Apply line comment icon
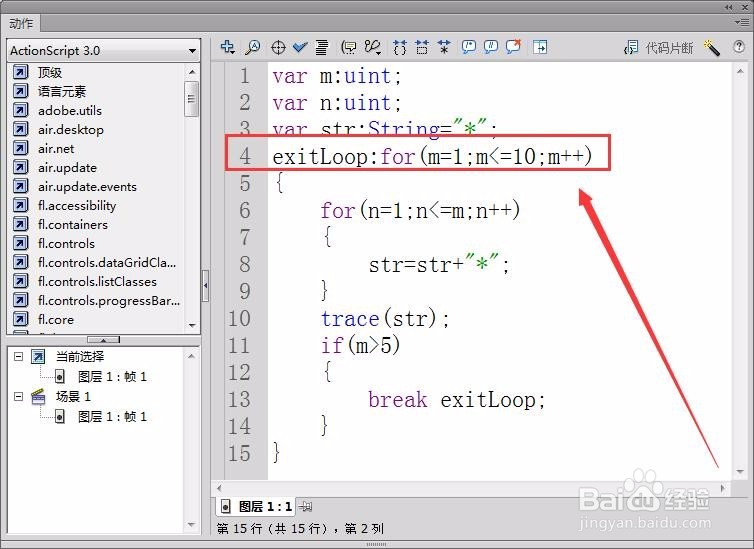The width and height of the screenshot is (754, 549). (490, 47)
